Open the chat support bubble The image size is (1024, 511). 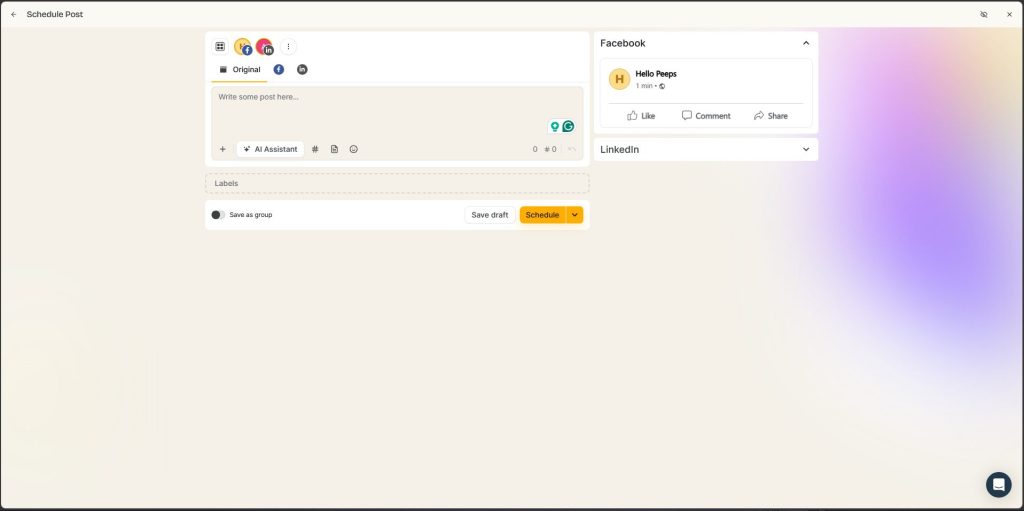point(999,485)
